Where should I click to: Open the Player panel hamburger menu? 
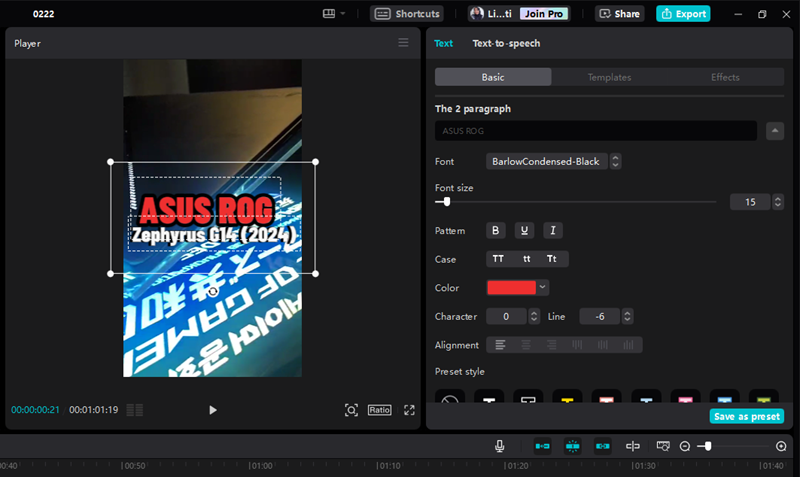pyautogui.click(x=403, y=43)
